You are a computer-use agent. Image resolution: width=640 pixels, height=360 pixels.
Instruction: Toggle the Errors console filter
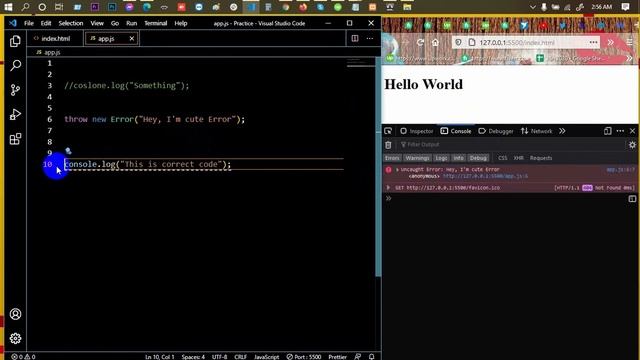click(392, 158)
